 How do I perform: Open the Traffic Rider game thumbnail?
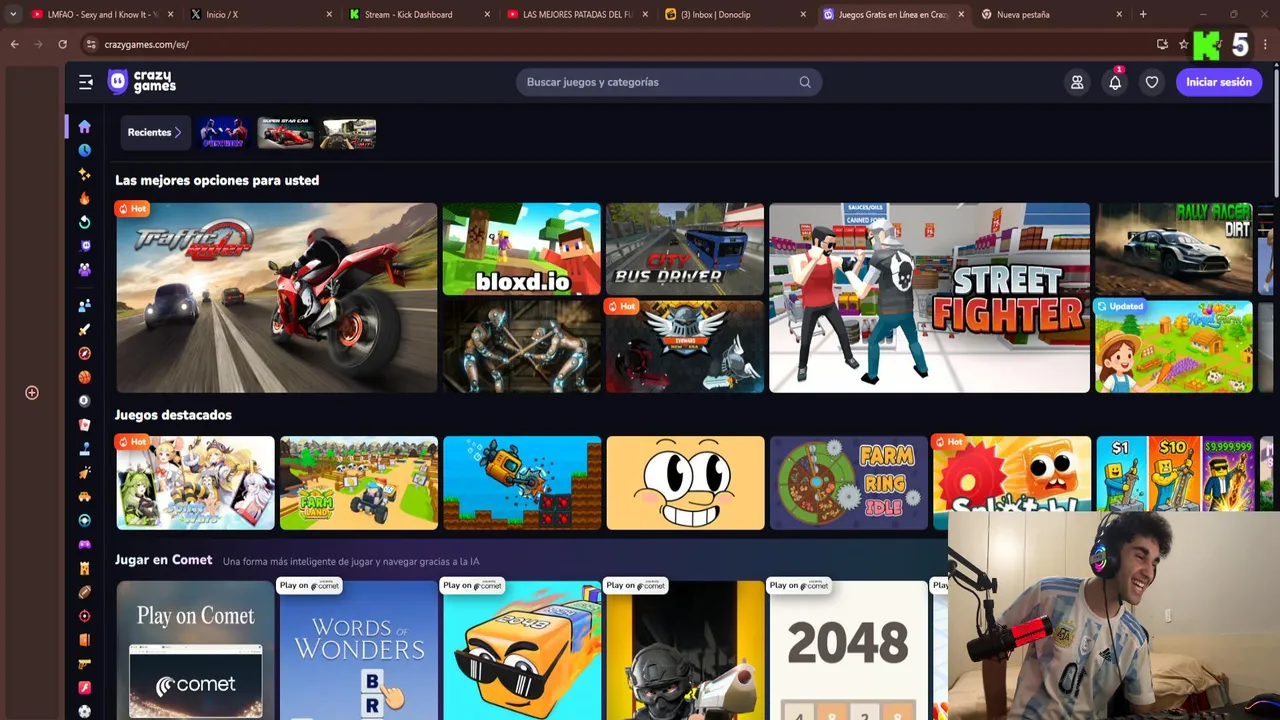[x=276, y=298]
